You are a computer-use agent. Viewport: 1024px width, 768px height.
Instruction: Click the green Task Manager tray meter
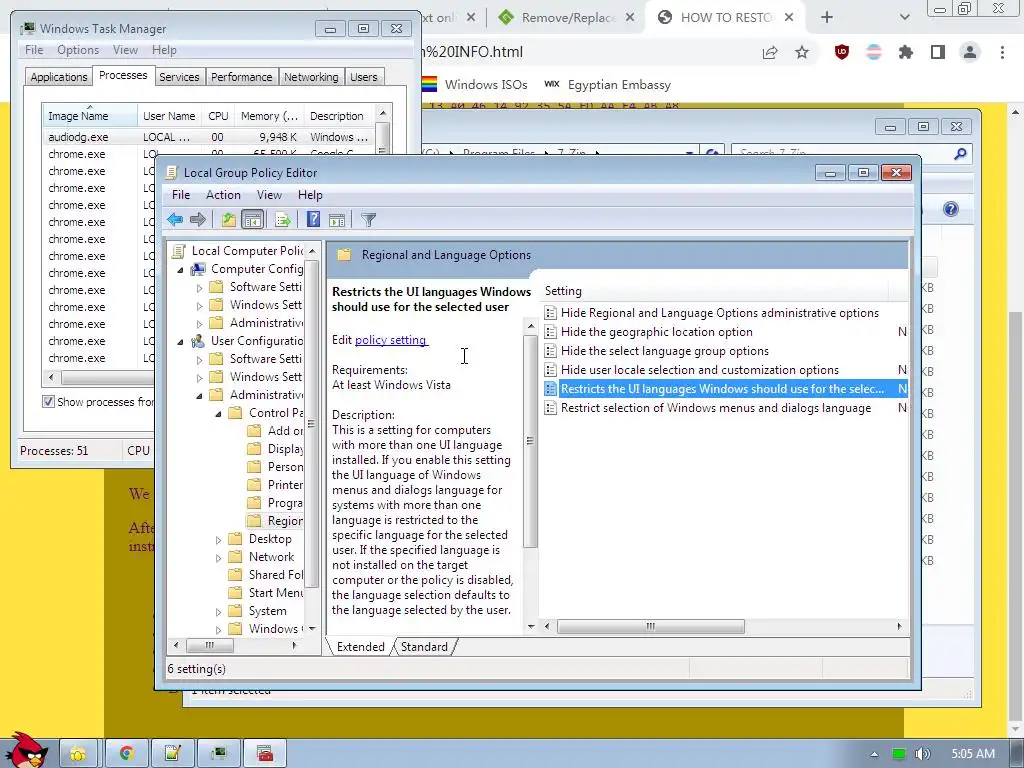click(899, 754)
